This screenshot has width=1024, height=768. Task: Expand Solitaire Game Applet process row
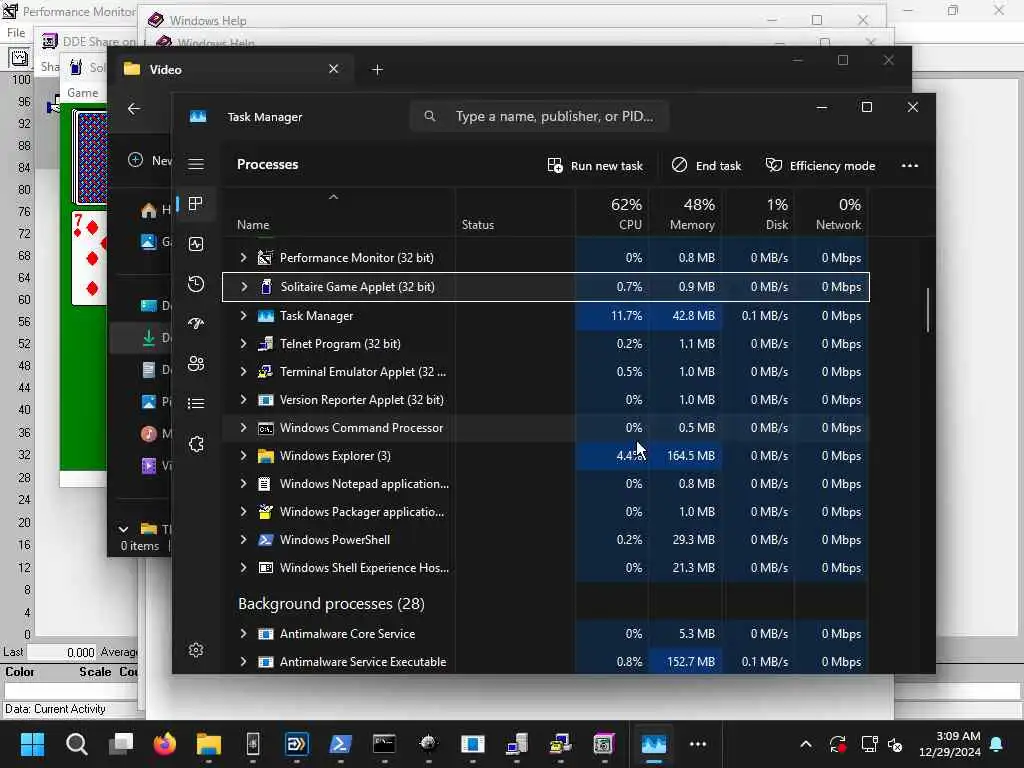coord(244,287)
